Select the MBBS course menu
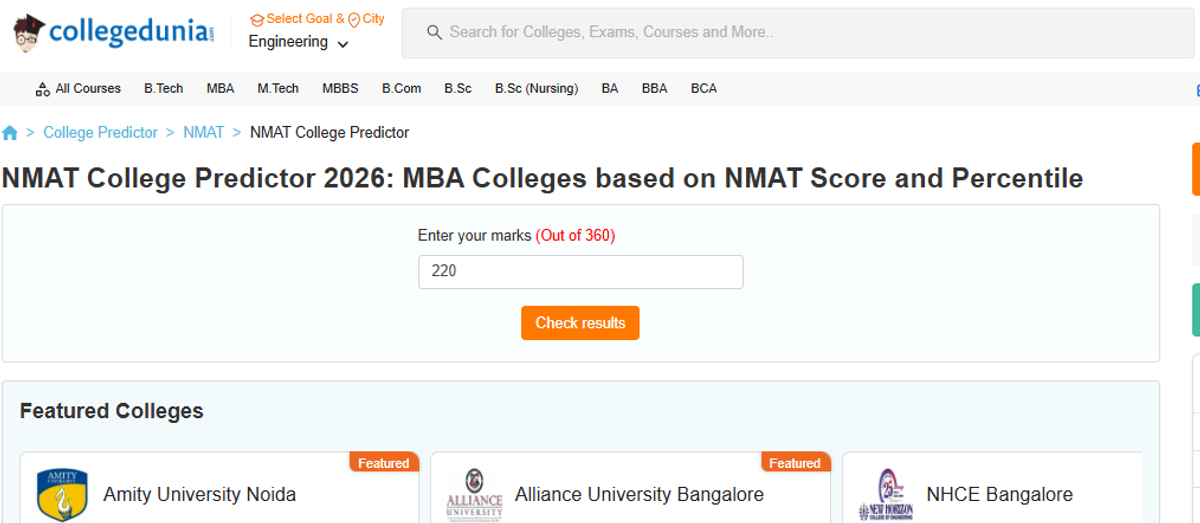 click(340, 89)
